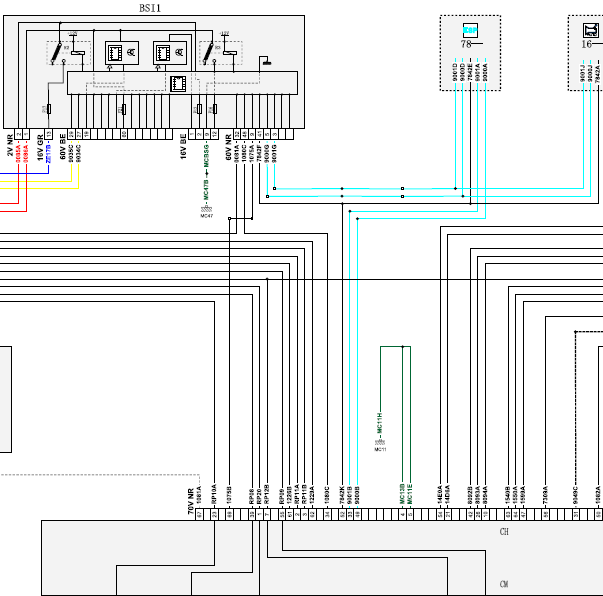The height and width of the screenshot is (596, 603).
Task: Select the 7842E wire label in ESP box
Action: click(x=470, y=72)
